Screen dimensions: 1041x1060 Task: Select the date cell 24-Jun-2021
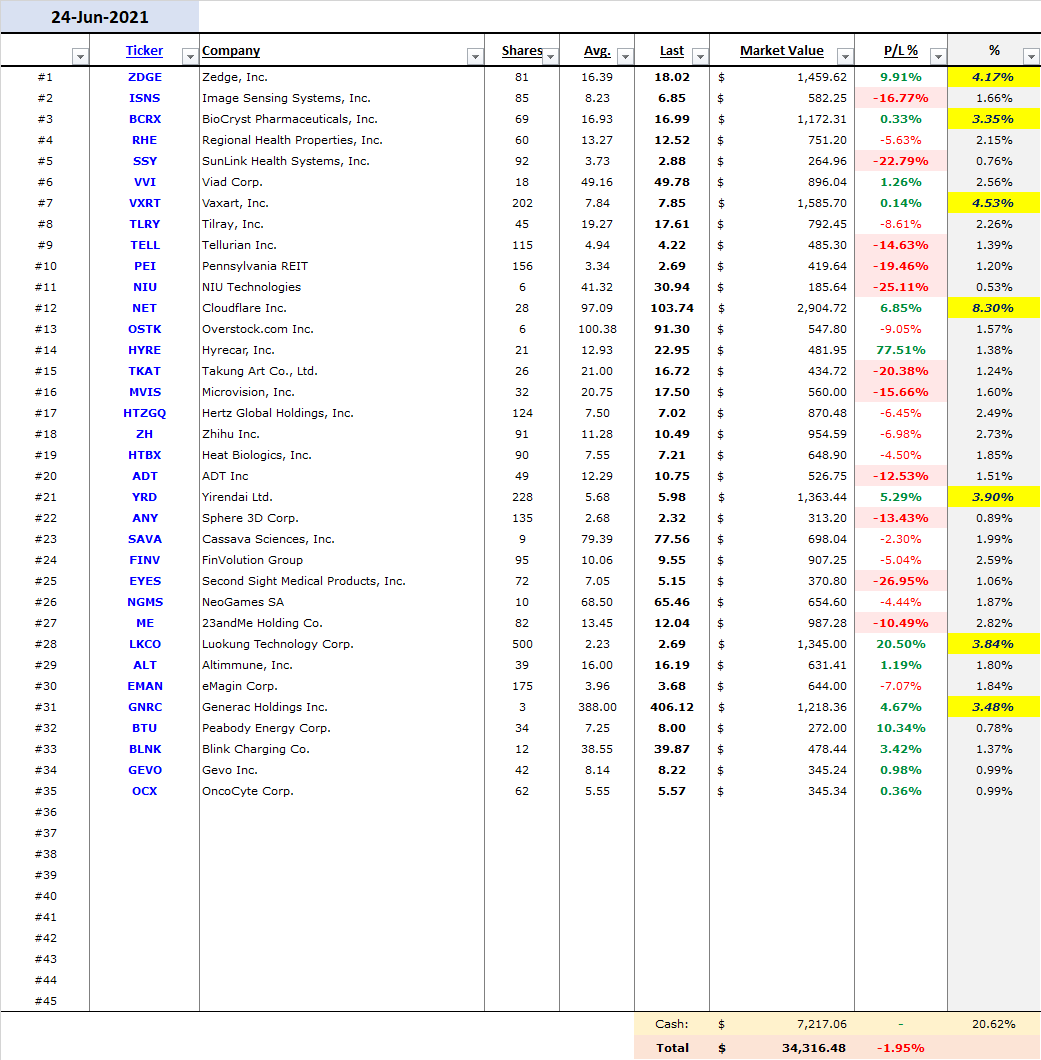[x=99, y=17]
